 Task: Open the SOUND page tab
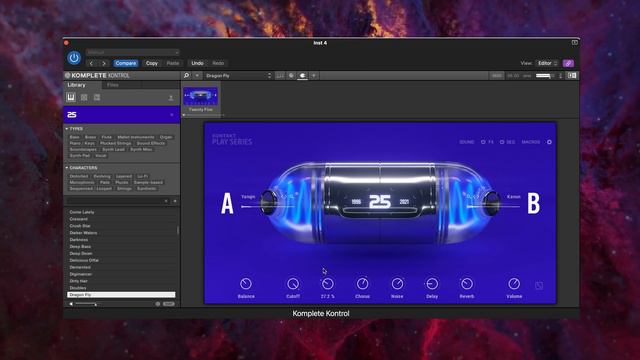click(x=467, y=142)
